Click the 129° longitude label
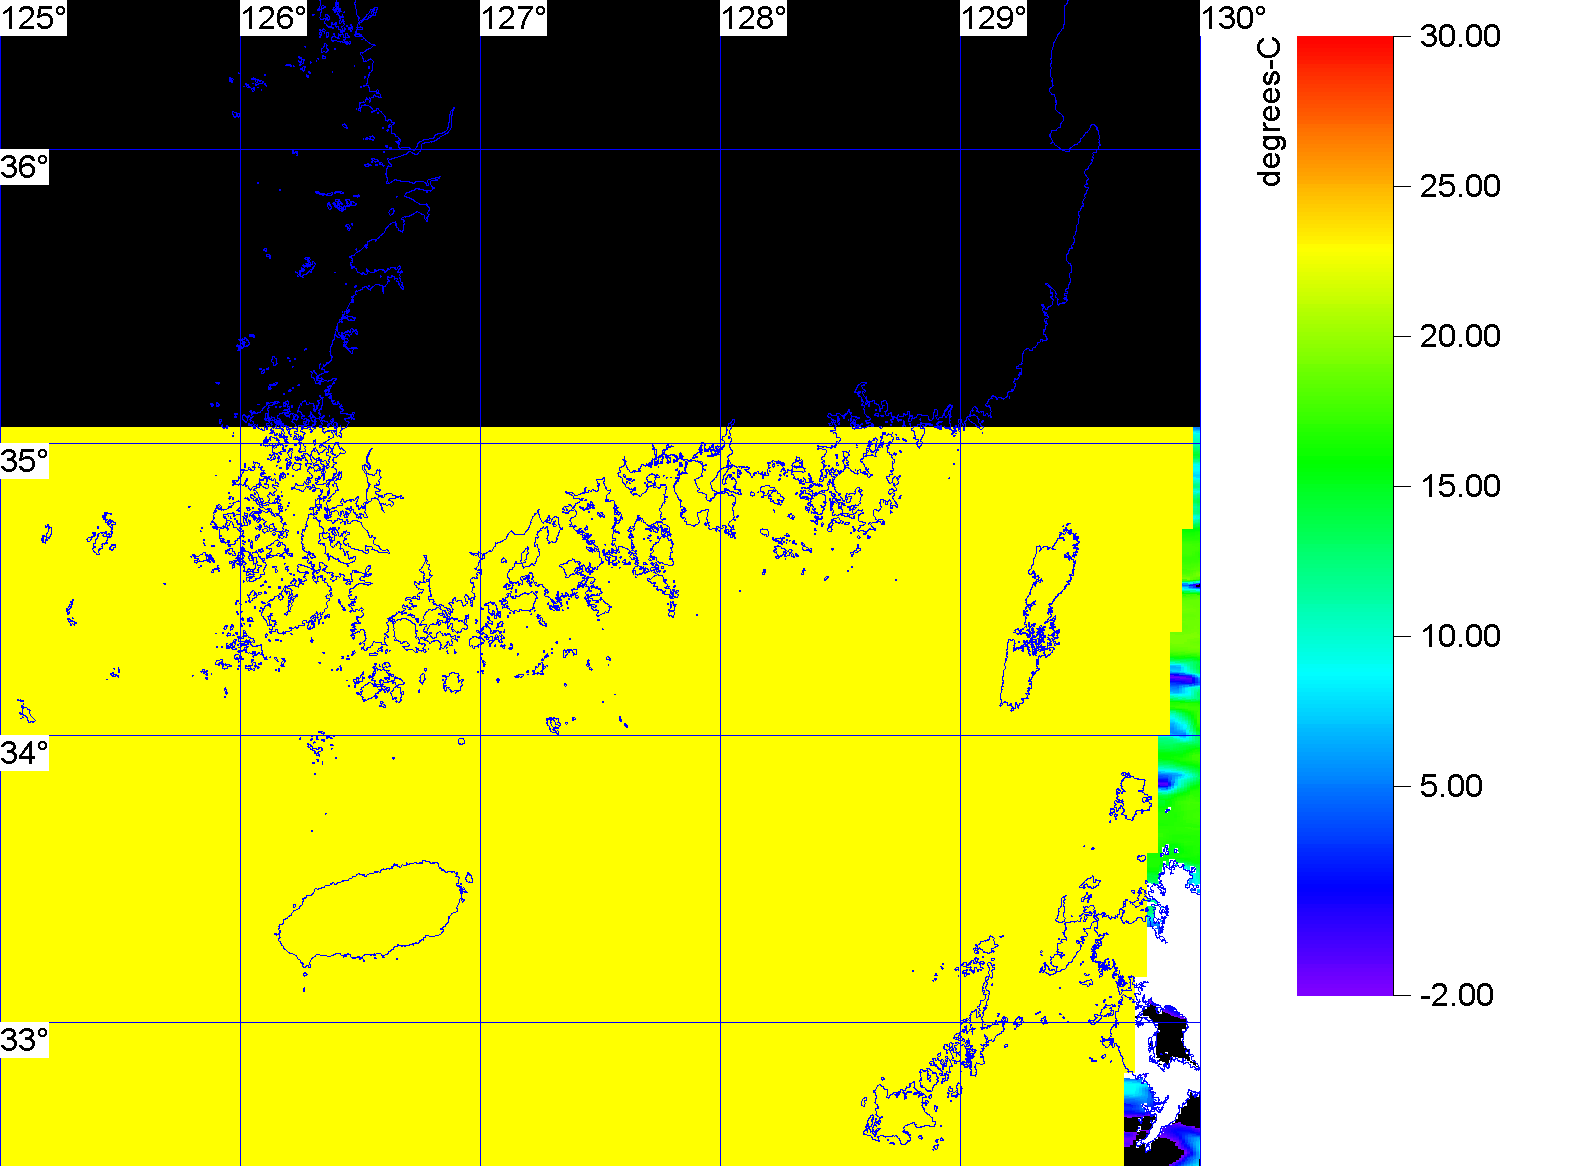The height and width of the screenshot is (1166, 1591). coord(994,18)
